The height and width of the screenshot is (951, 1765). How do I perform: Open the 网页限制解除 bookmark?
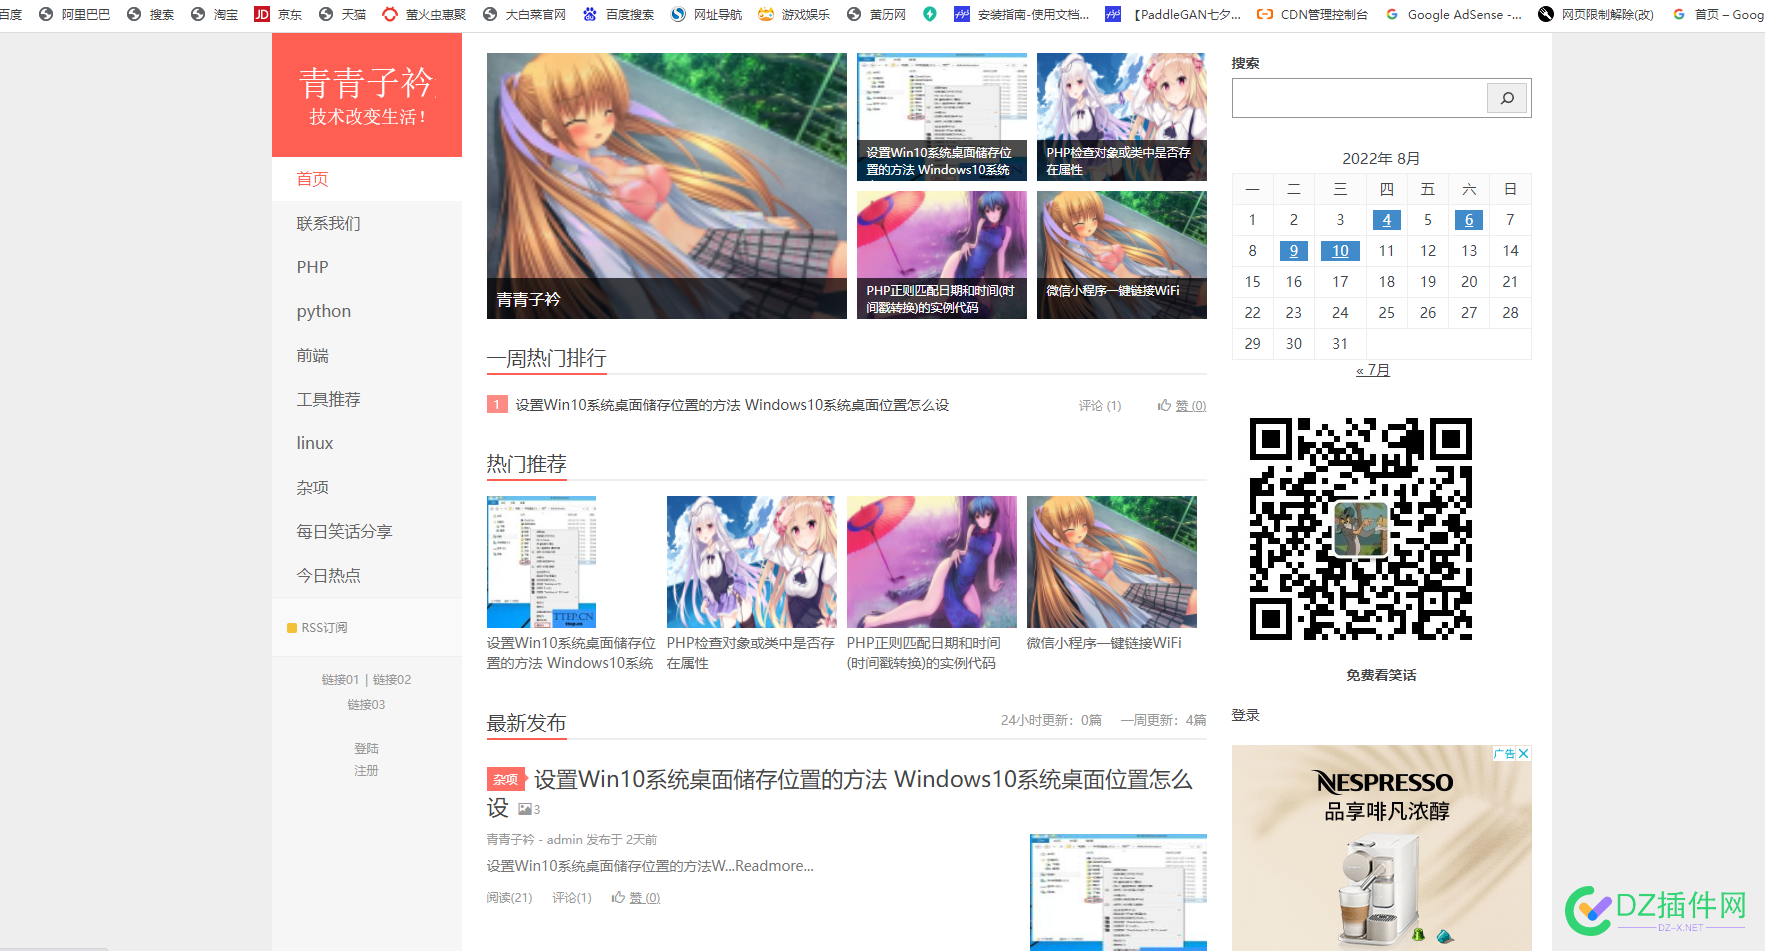click(1595, 14)
